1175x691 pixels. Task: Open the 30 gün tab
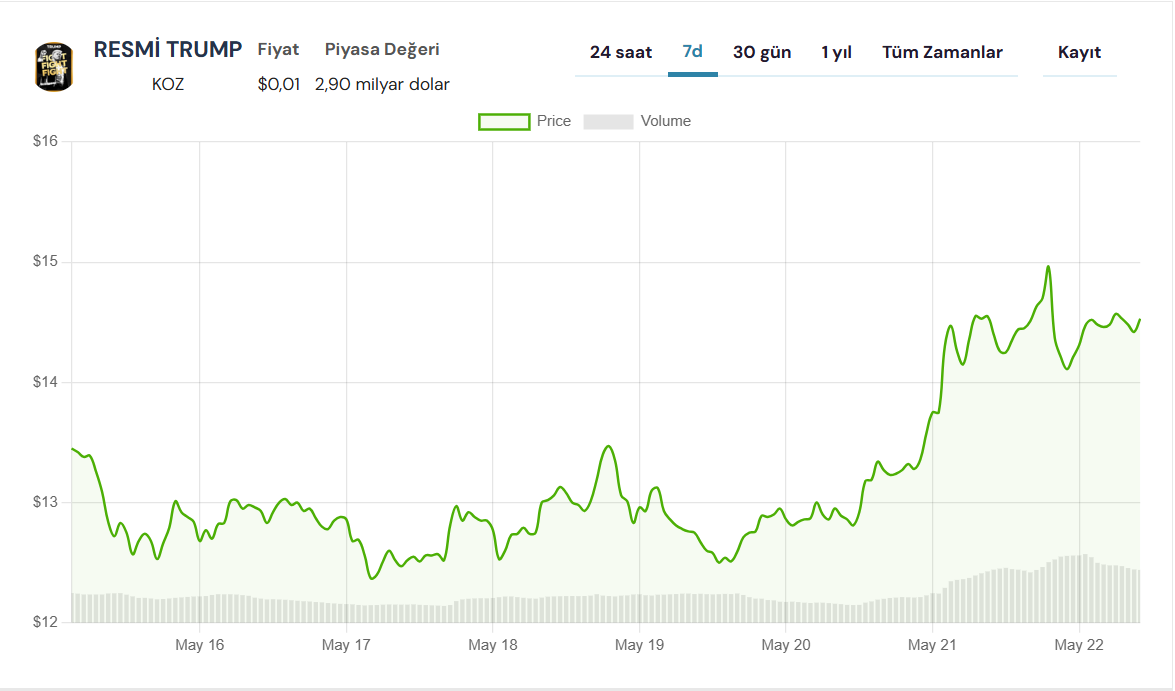[761, 52]
